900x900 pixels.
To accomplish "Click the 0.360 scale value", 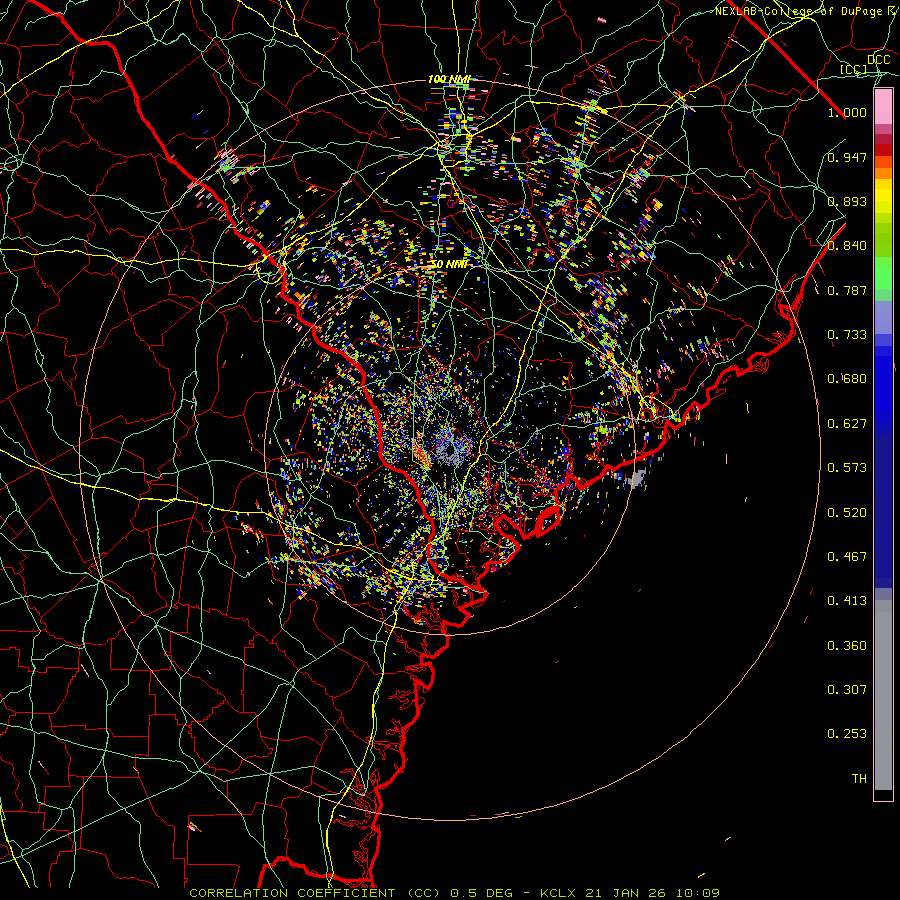I will click(x=847, y=646).
